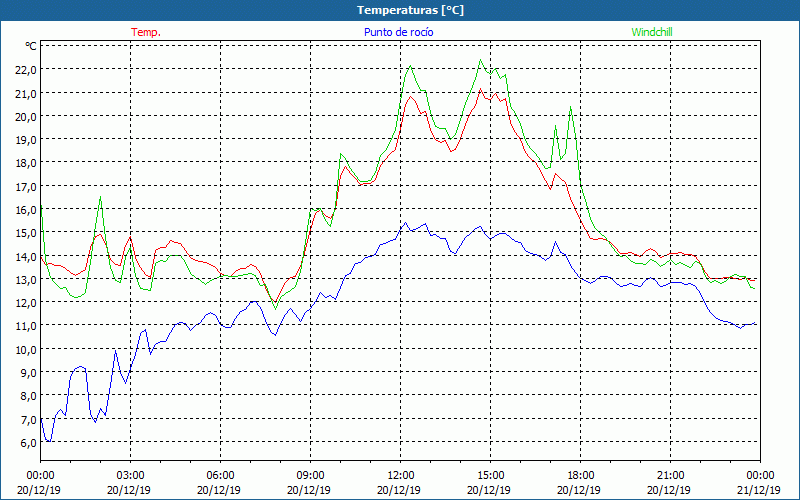Click the '12:00' time axis label
The height and width of the screenshot is (500, 800).
coord(400,476)
